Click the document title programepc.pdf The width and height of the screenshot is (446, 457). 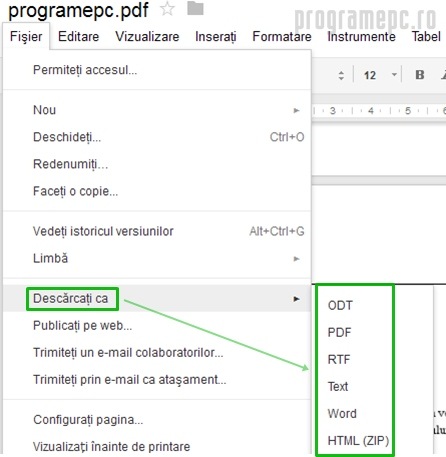coord(78,10)
